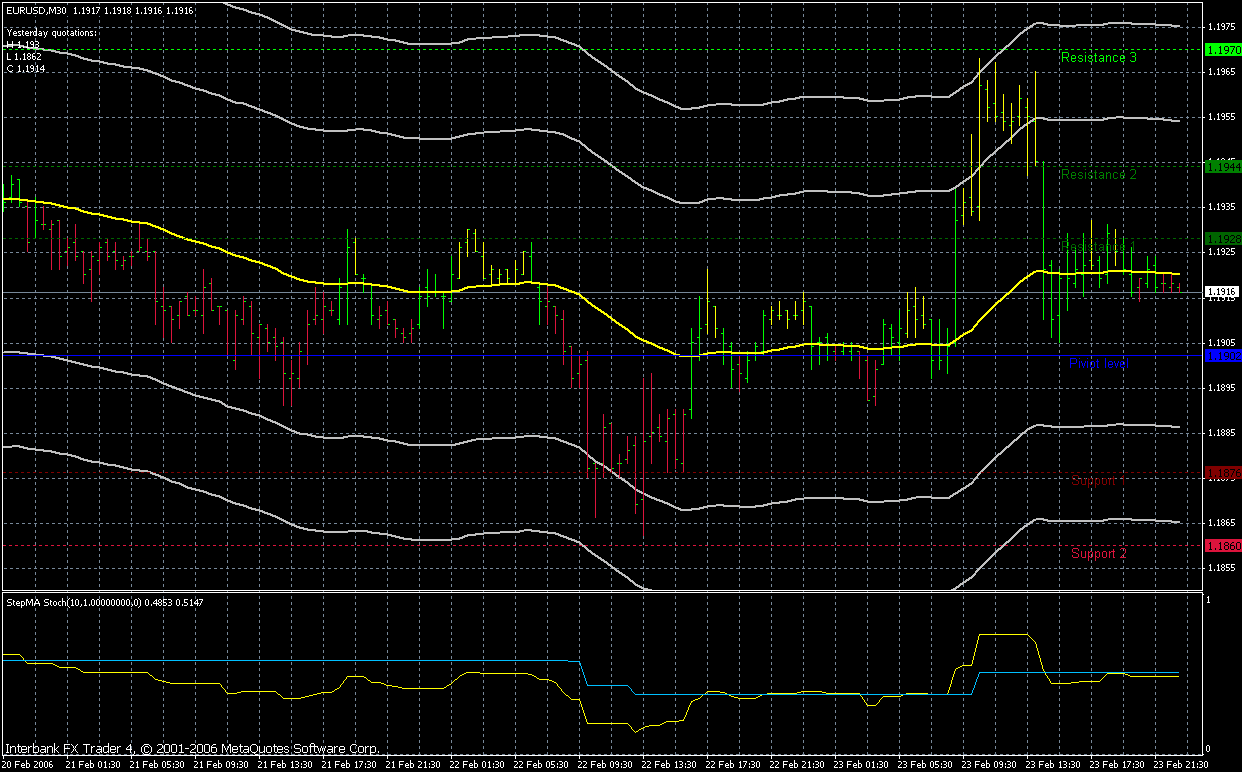This screenshot has height=772, width=1242.
Task: Click the 'Yesterday quotations:' label
Action: tap(52, 33)
